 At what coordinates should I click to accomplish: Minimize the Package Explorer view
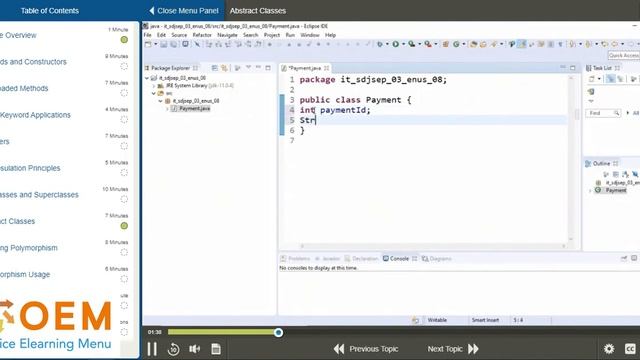point(258,68)
